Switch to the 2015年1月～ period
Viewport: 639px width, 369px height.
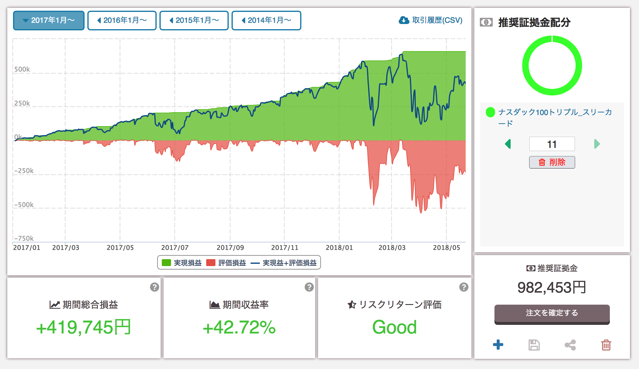[194, 20]
